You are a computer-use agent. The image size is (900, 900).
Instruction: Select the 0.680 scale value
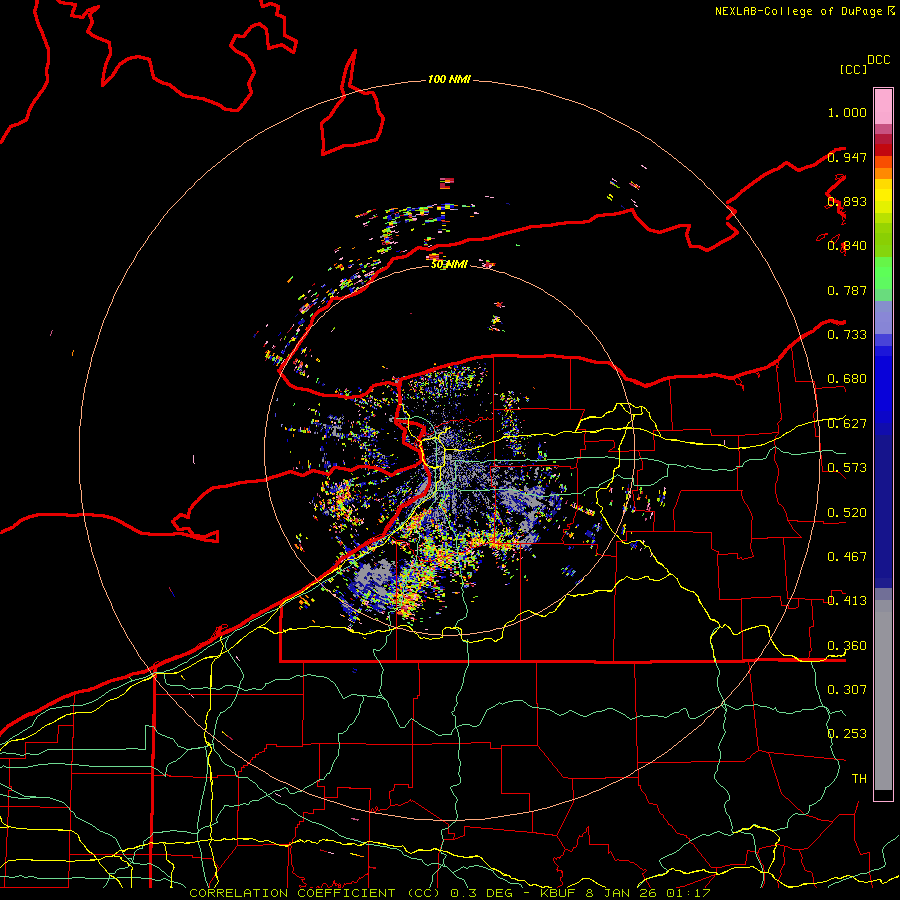coord(847,379)
